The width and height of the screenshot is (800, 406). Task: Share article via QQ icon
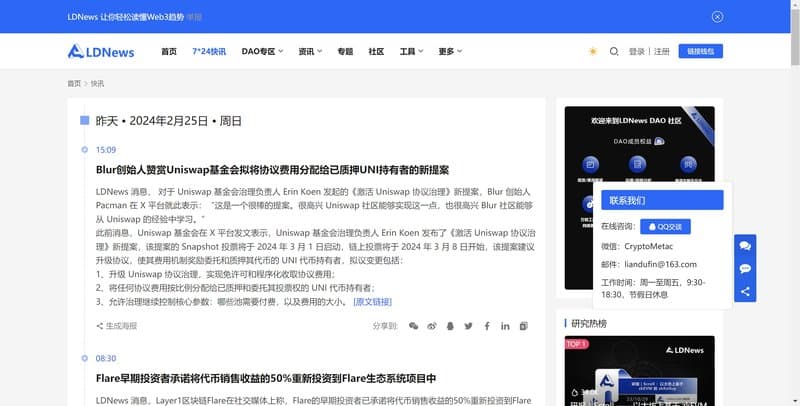point(450,326)
